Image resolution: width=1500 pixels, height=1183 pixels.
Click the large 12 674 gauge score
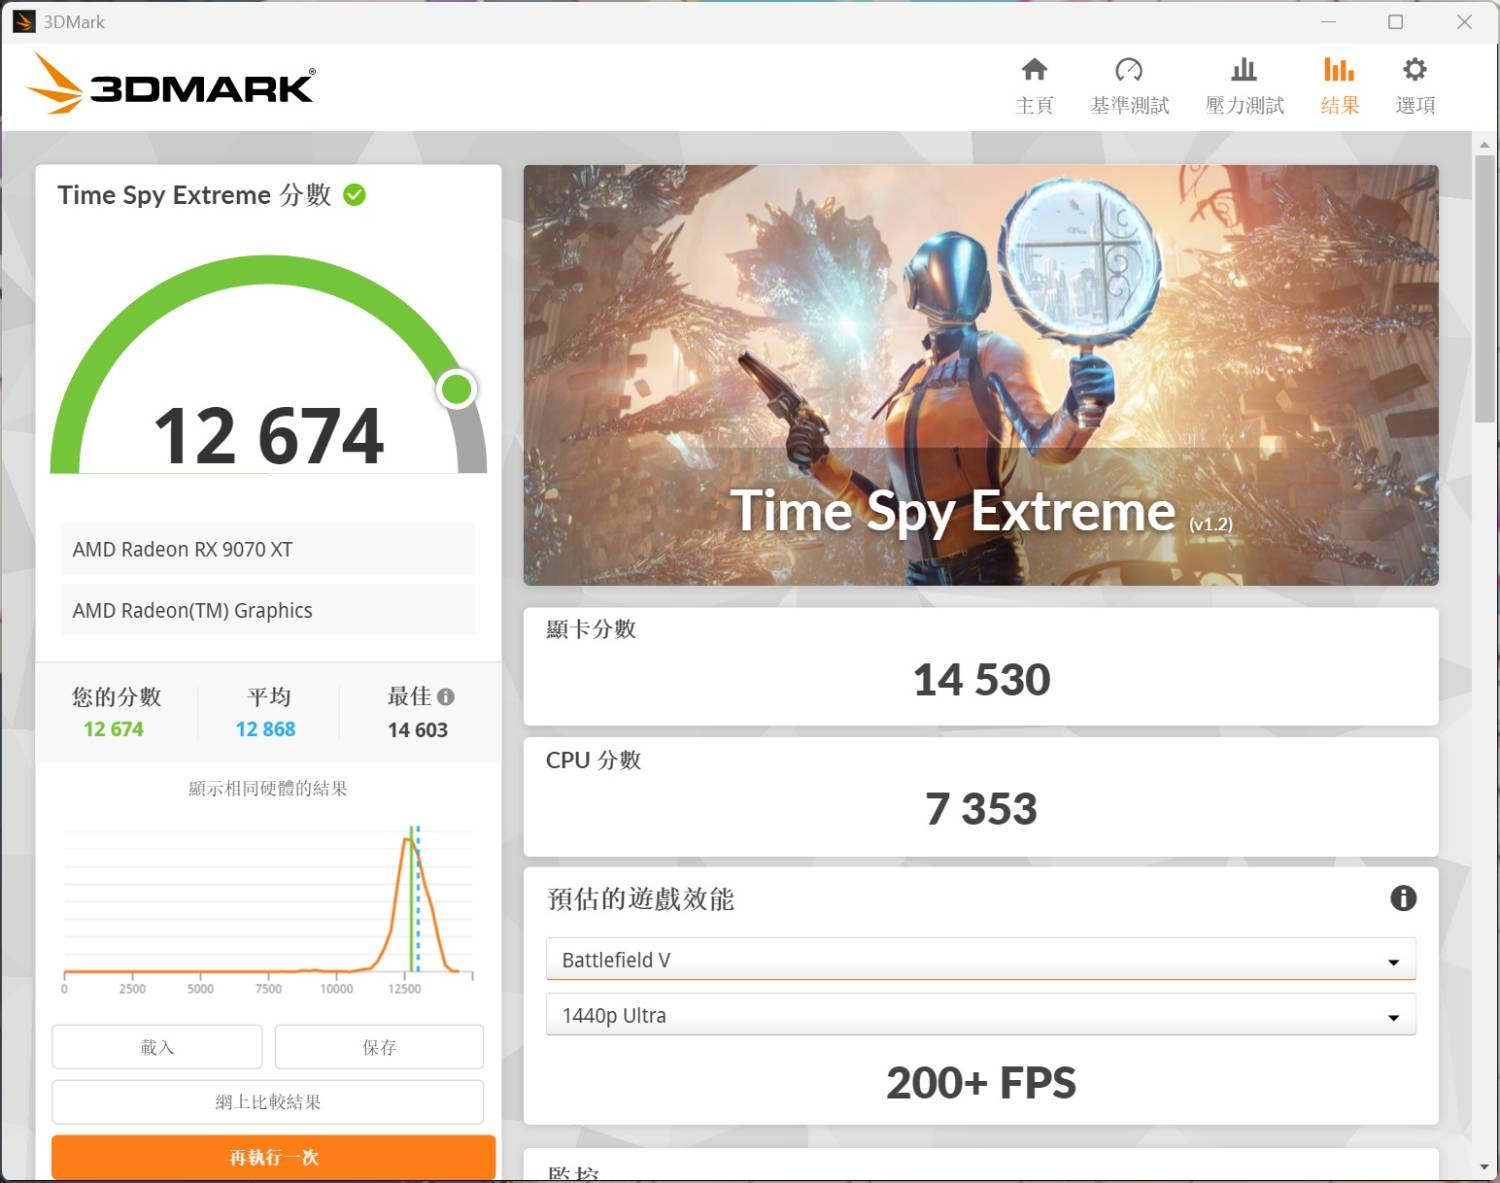click(x=269, y=436)
